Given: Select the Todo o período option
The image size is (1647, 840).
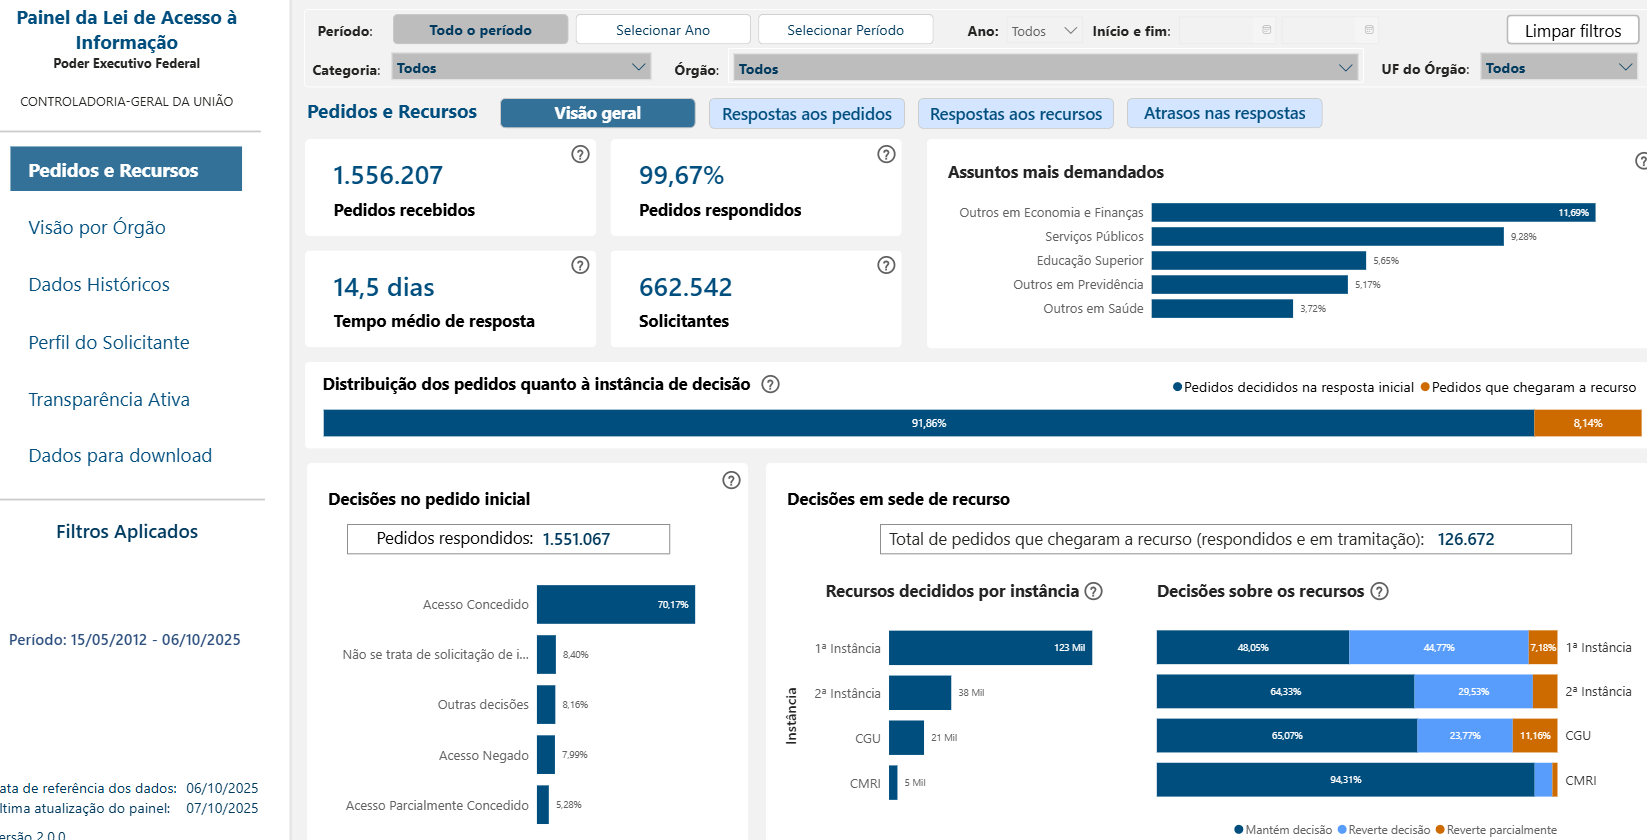Looking at the screenshot, I should tap(480, 30).
